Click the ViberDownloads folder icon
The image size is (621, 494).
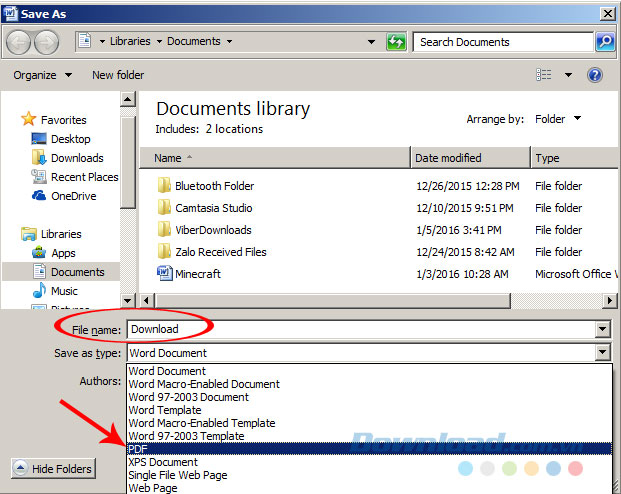164,230
